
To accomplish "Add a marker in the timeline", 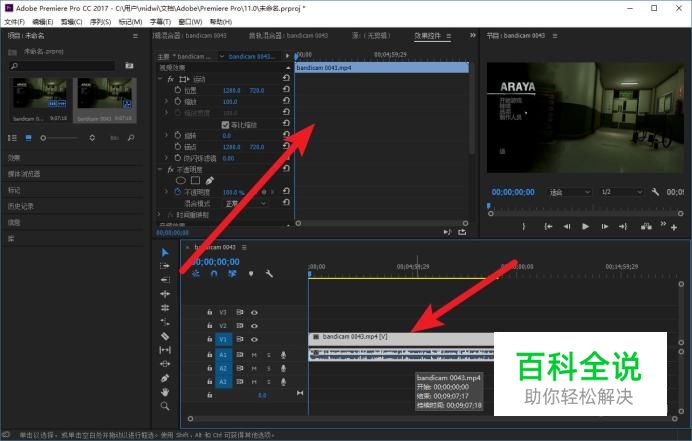I will 251,274.
